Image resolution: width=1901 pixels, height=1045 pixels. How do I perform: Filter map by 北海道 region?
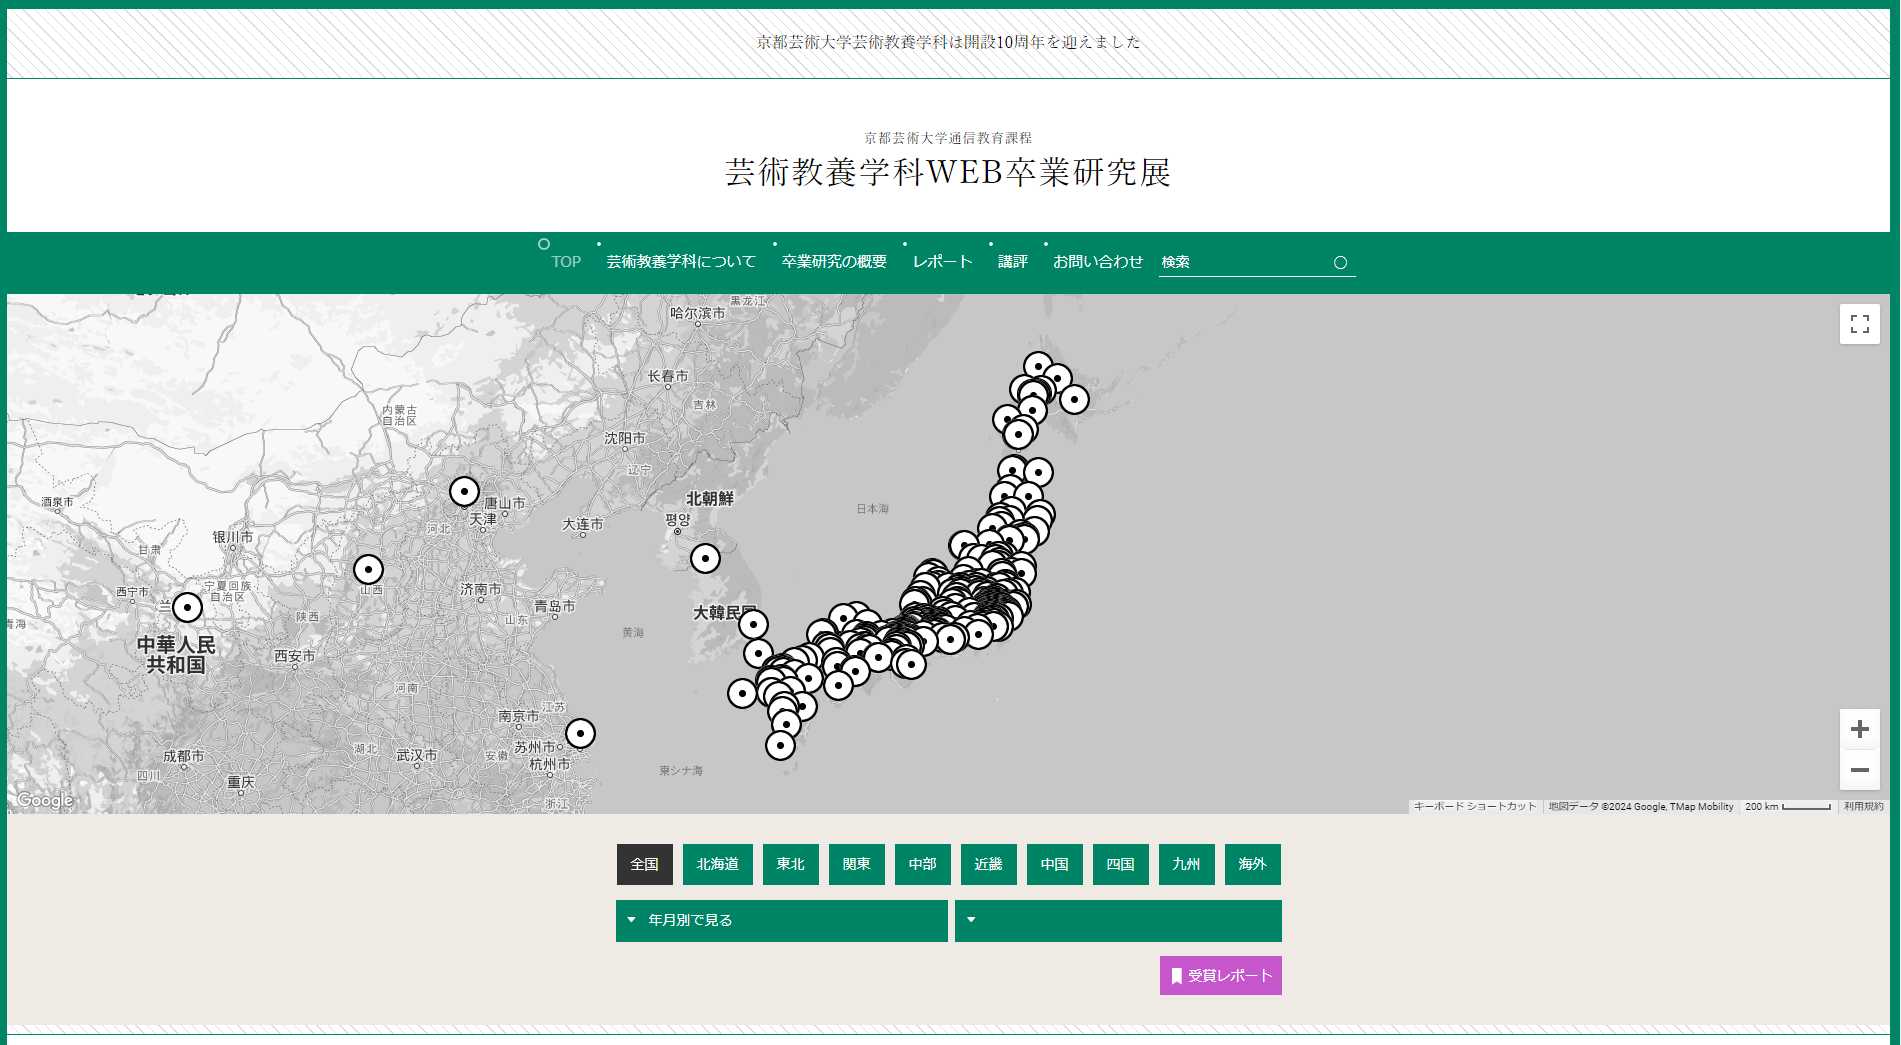[717, 864]
